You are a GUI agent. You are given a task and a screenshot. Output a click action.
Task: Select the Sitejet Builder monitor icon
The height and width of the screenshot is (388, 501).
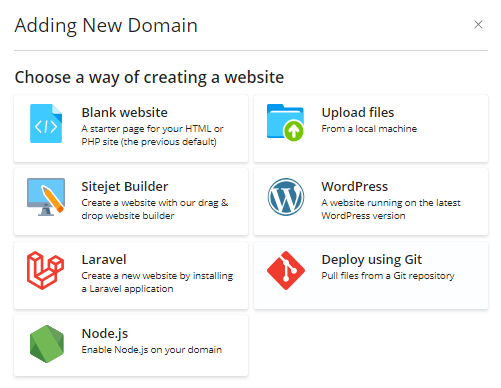46,197
